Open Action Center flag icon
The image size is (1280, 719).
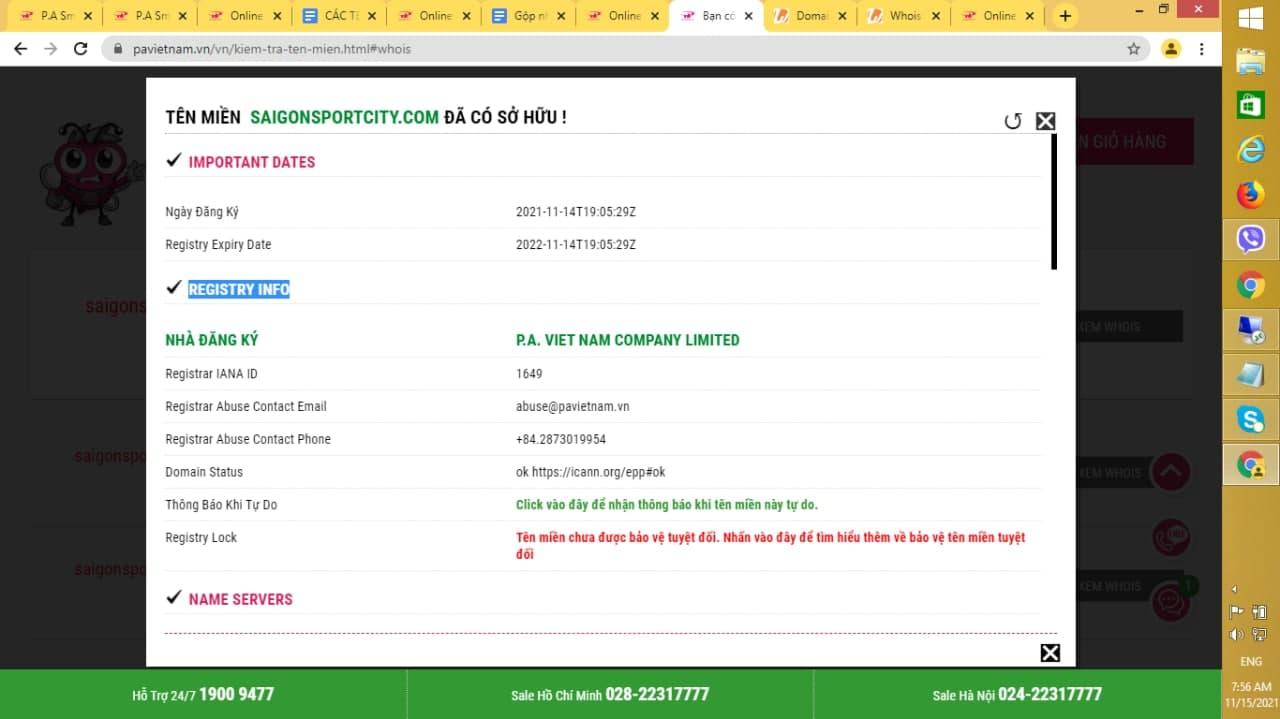click(1237, 612)
